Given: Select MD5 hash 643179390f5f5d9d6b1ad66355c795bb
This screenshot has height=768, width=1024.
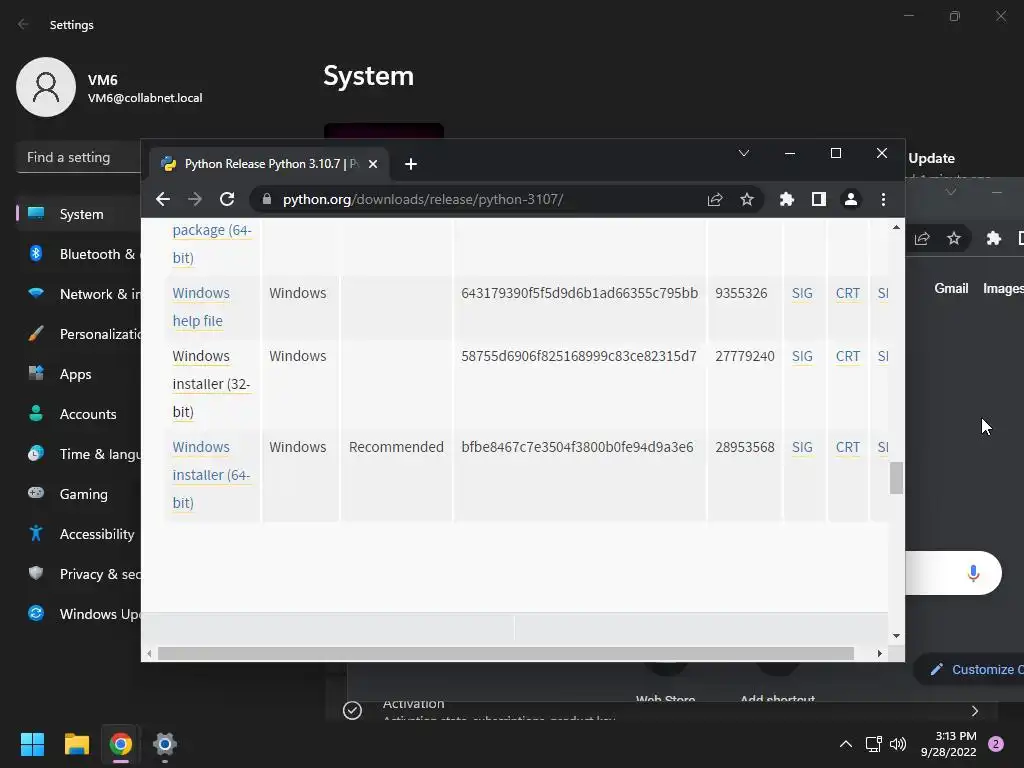Looking at the screenshot, I should (579, 293).
